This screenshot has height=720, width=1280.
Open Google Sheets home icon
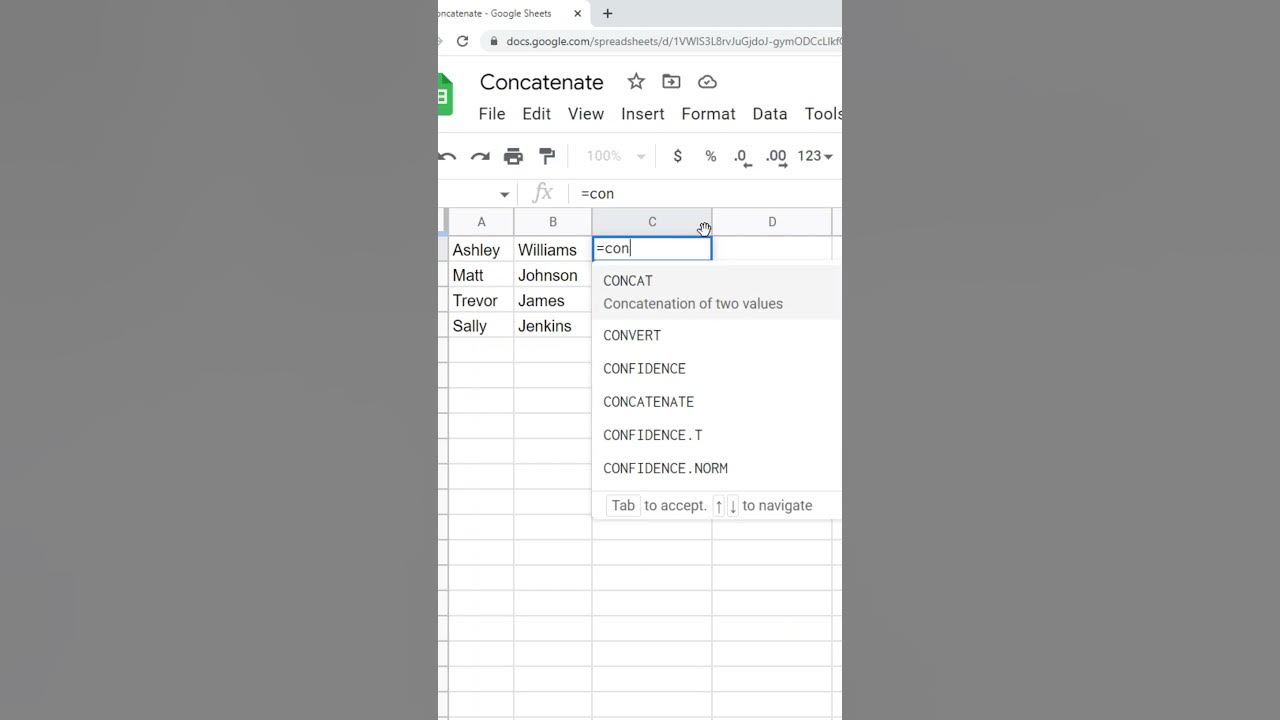click(445, 96)
